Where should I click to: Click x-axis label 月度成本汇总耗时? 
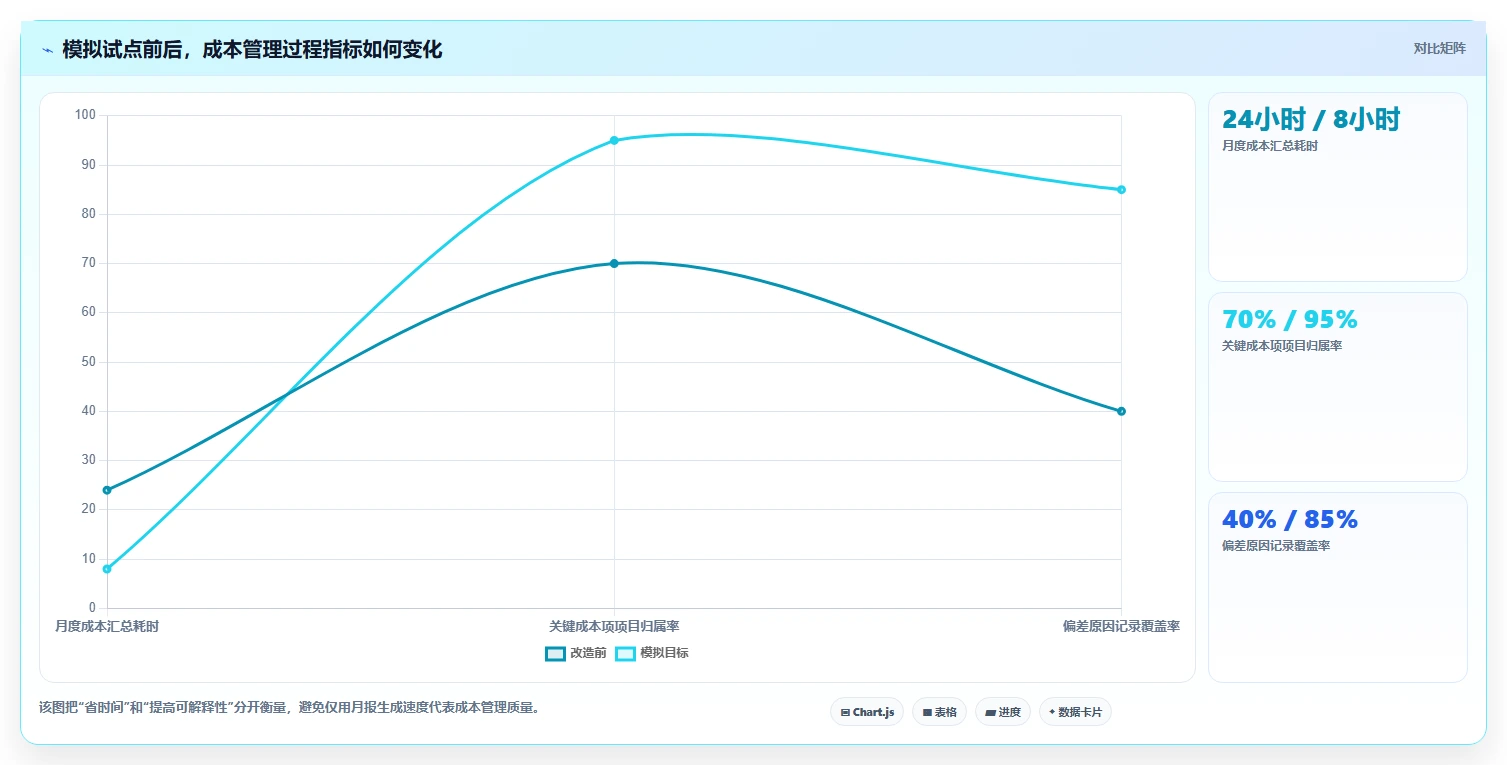pos(107,626)
